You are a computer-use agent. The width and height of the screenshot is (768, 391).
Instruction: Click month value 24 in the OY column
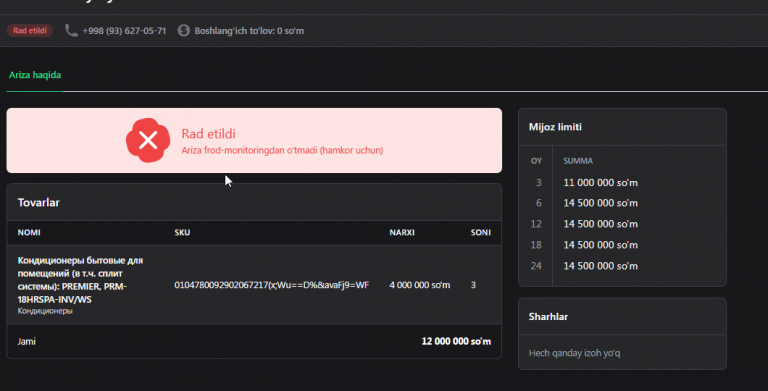click(x=536, y=266)
